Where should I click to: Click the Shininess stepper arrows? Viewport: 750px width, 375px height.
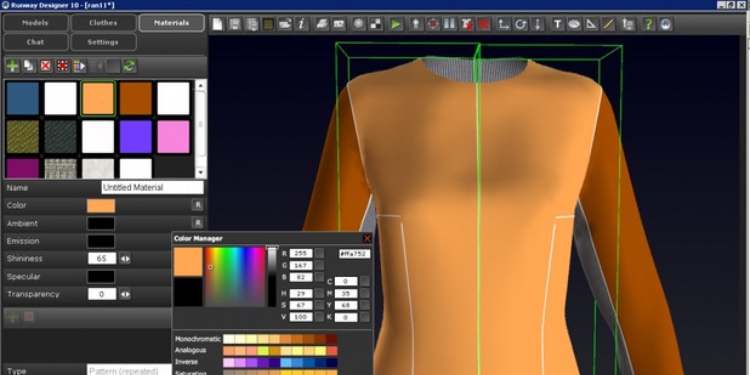click(x=125, y=259)
